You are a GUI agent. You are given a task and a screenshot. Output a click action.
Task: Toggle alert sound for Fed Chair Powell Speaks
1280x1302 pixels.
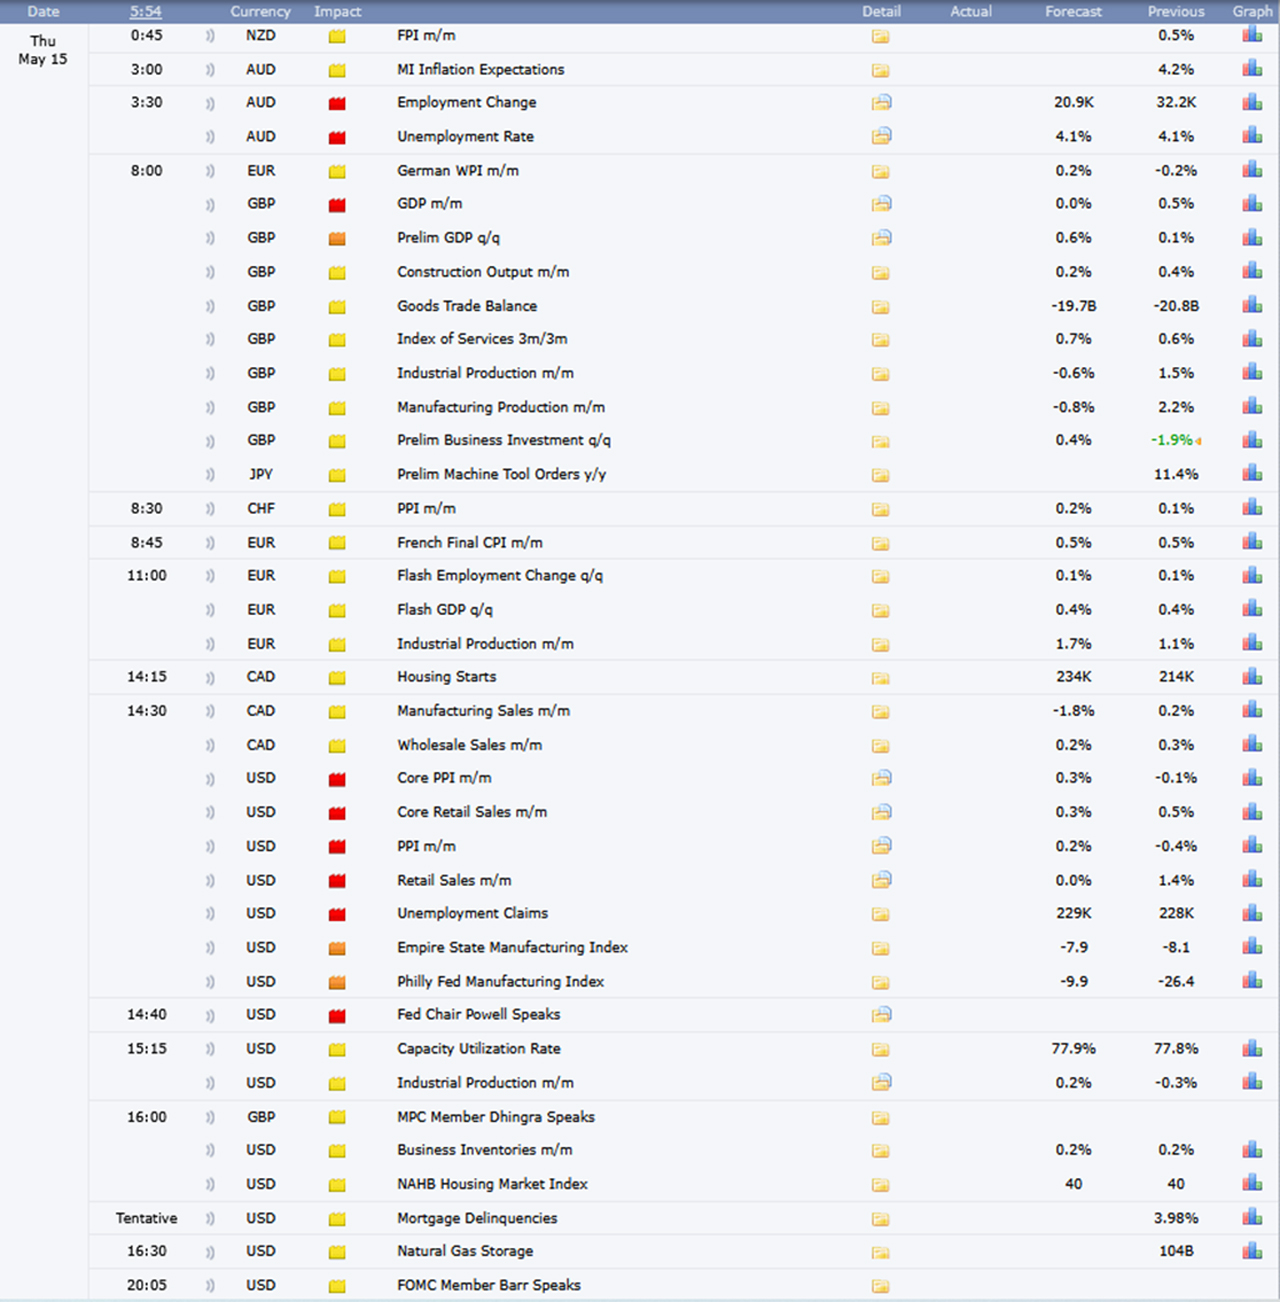click(210, 1015)
